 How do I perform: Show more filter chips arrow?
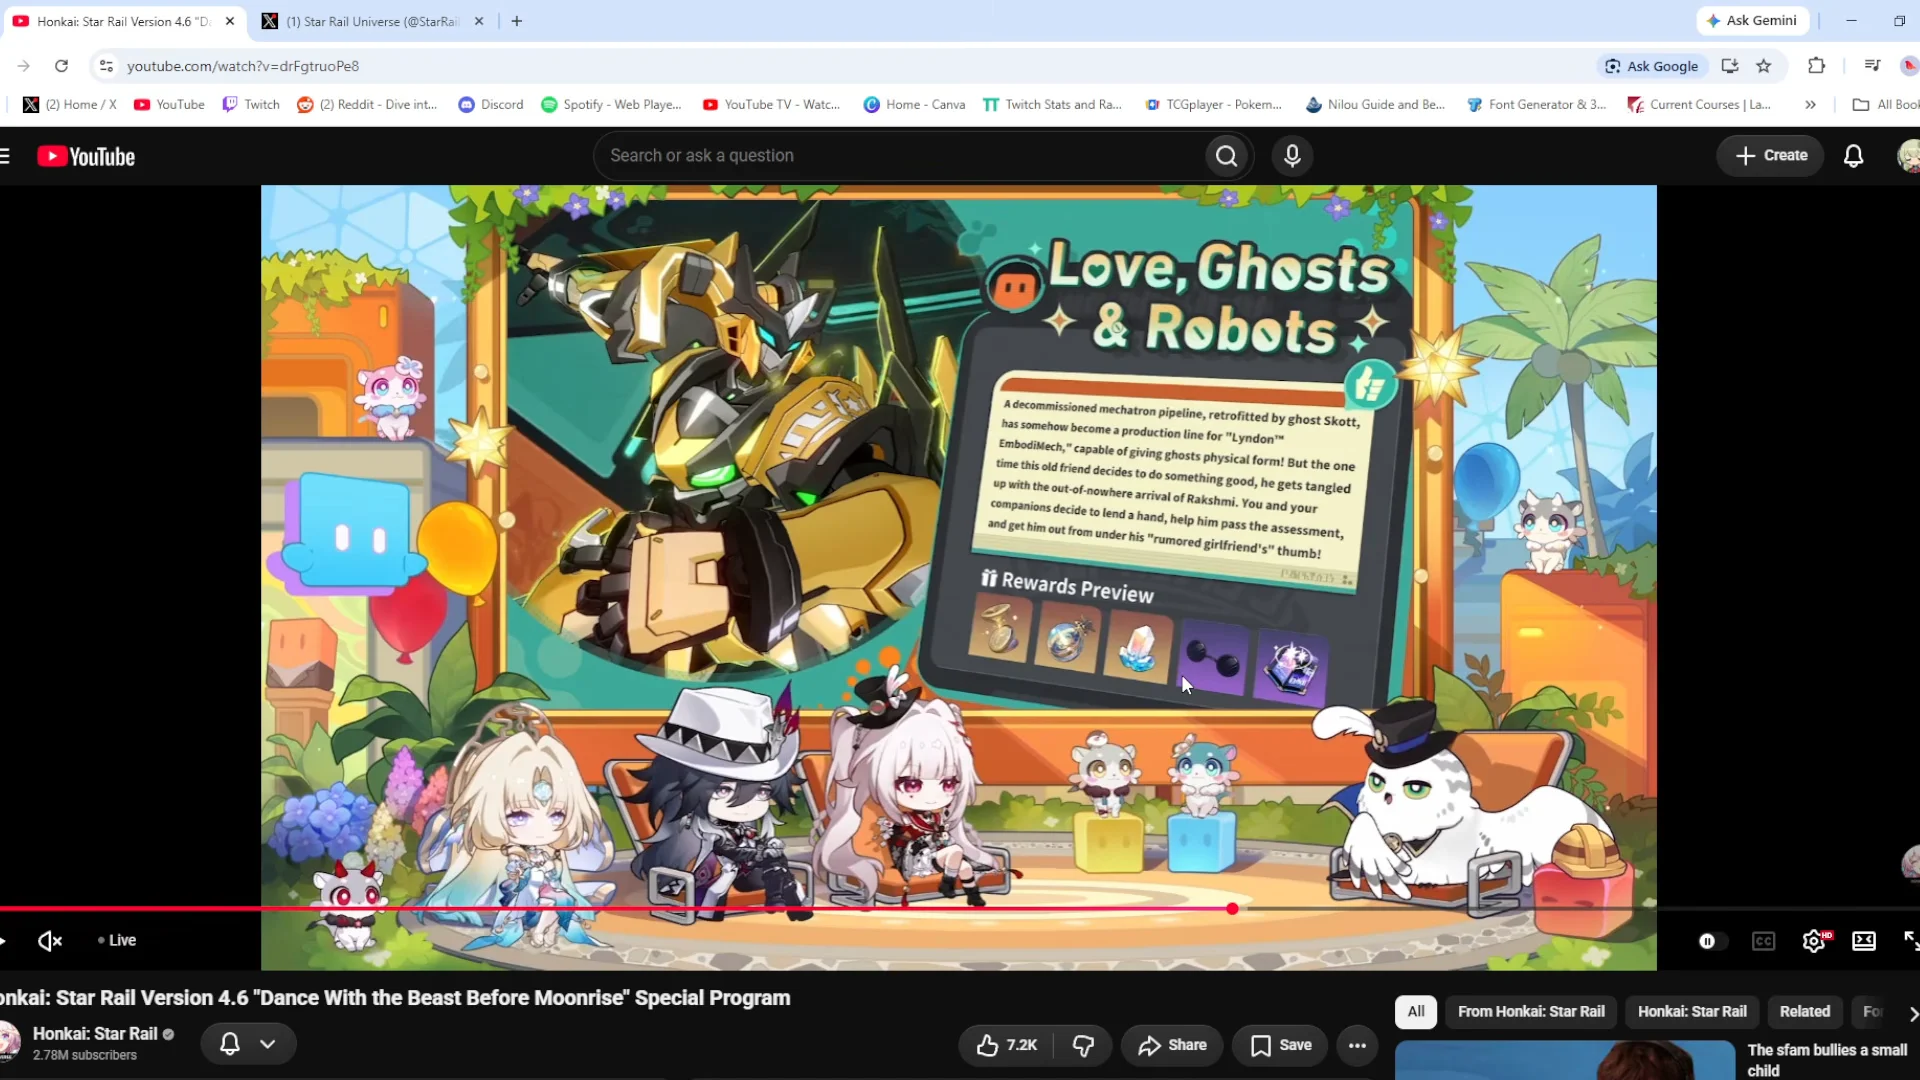click(x=1912, y=1013)
